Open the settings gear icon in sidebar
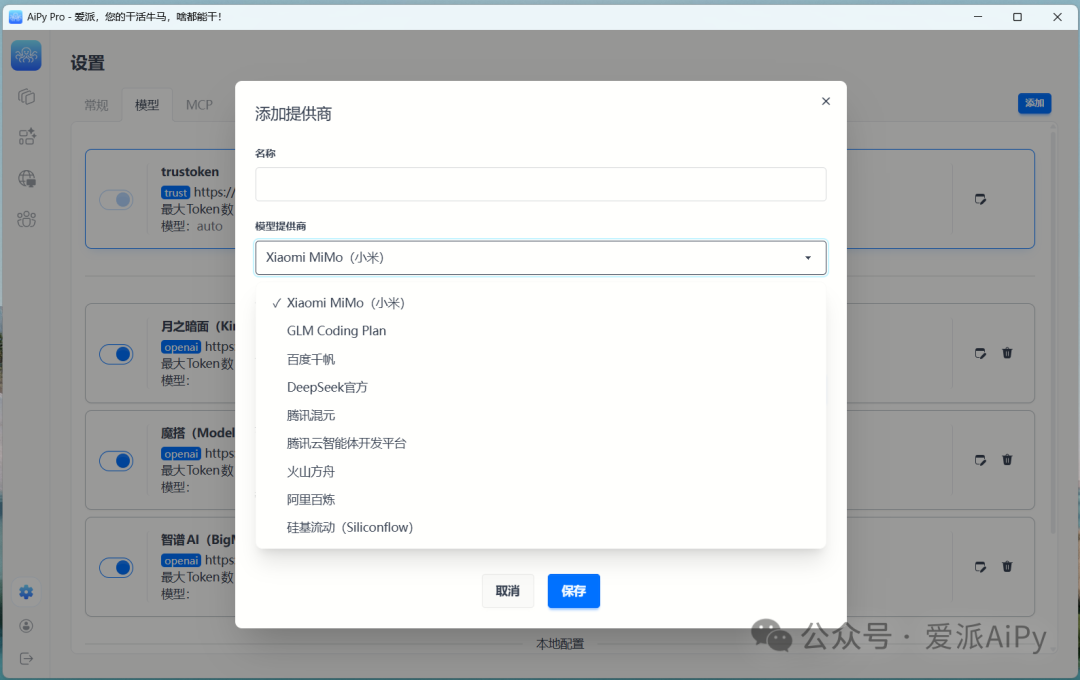This screenshot has width=1080, height=680. tap(26, 592)
